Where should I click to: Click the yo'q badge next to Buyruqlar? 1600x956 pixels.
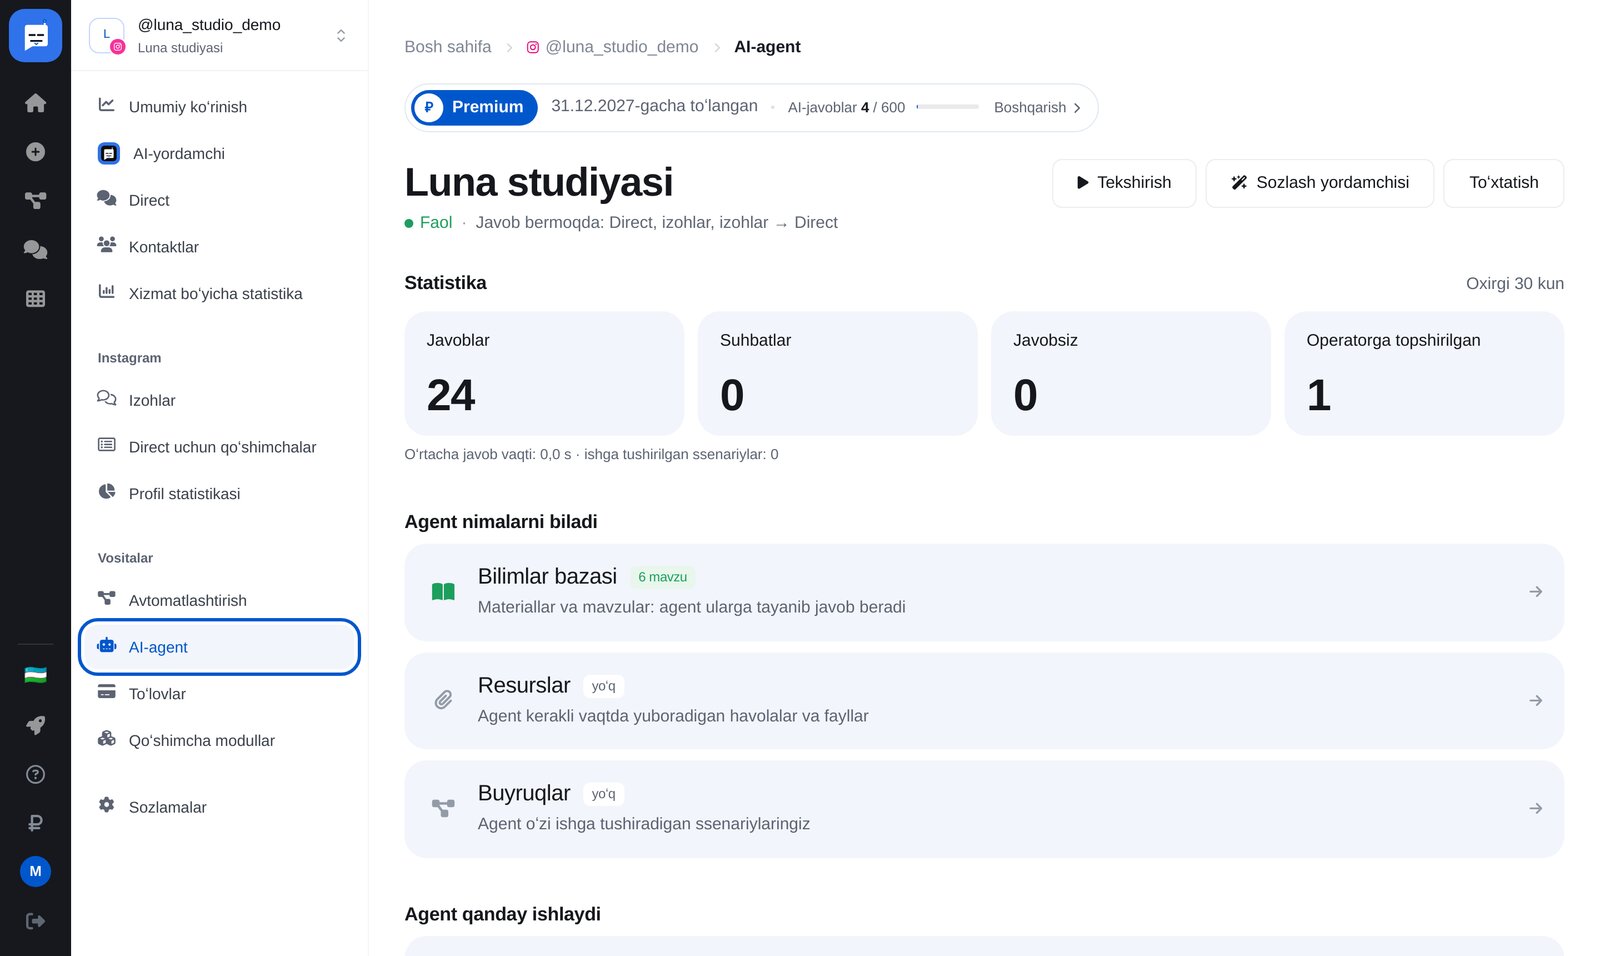(603, 794)
